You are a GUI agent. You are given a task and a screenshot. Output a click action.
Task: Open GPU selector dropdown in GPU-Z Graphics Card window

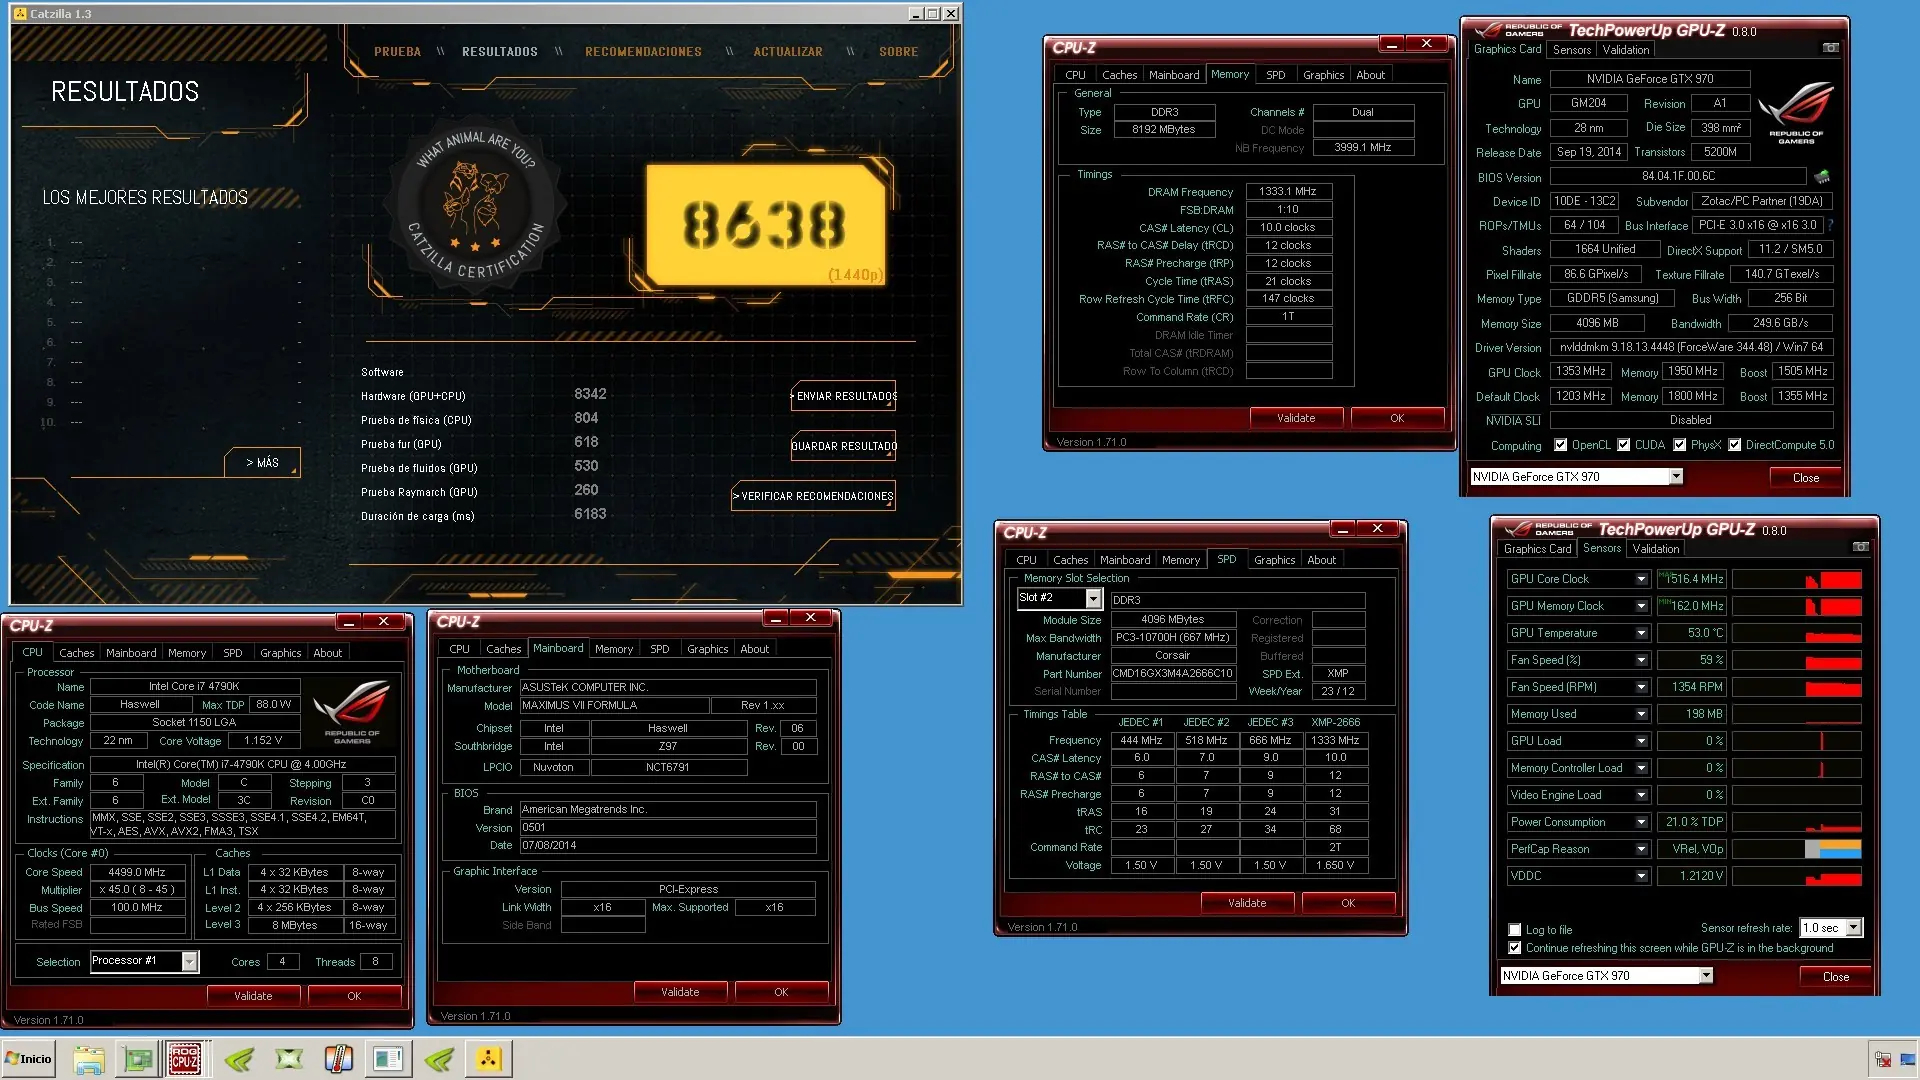point(1676,477)
